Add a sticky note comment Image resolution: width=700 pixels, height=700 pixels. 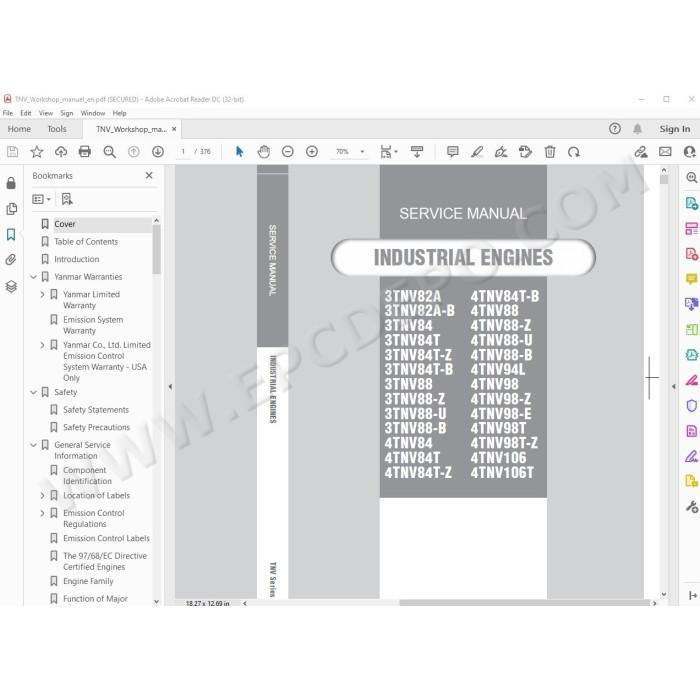(453, 152)
